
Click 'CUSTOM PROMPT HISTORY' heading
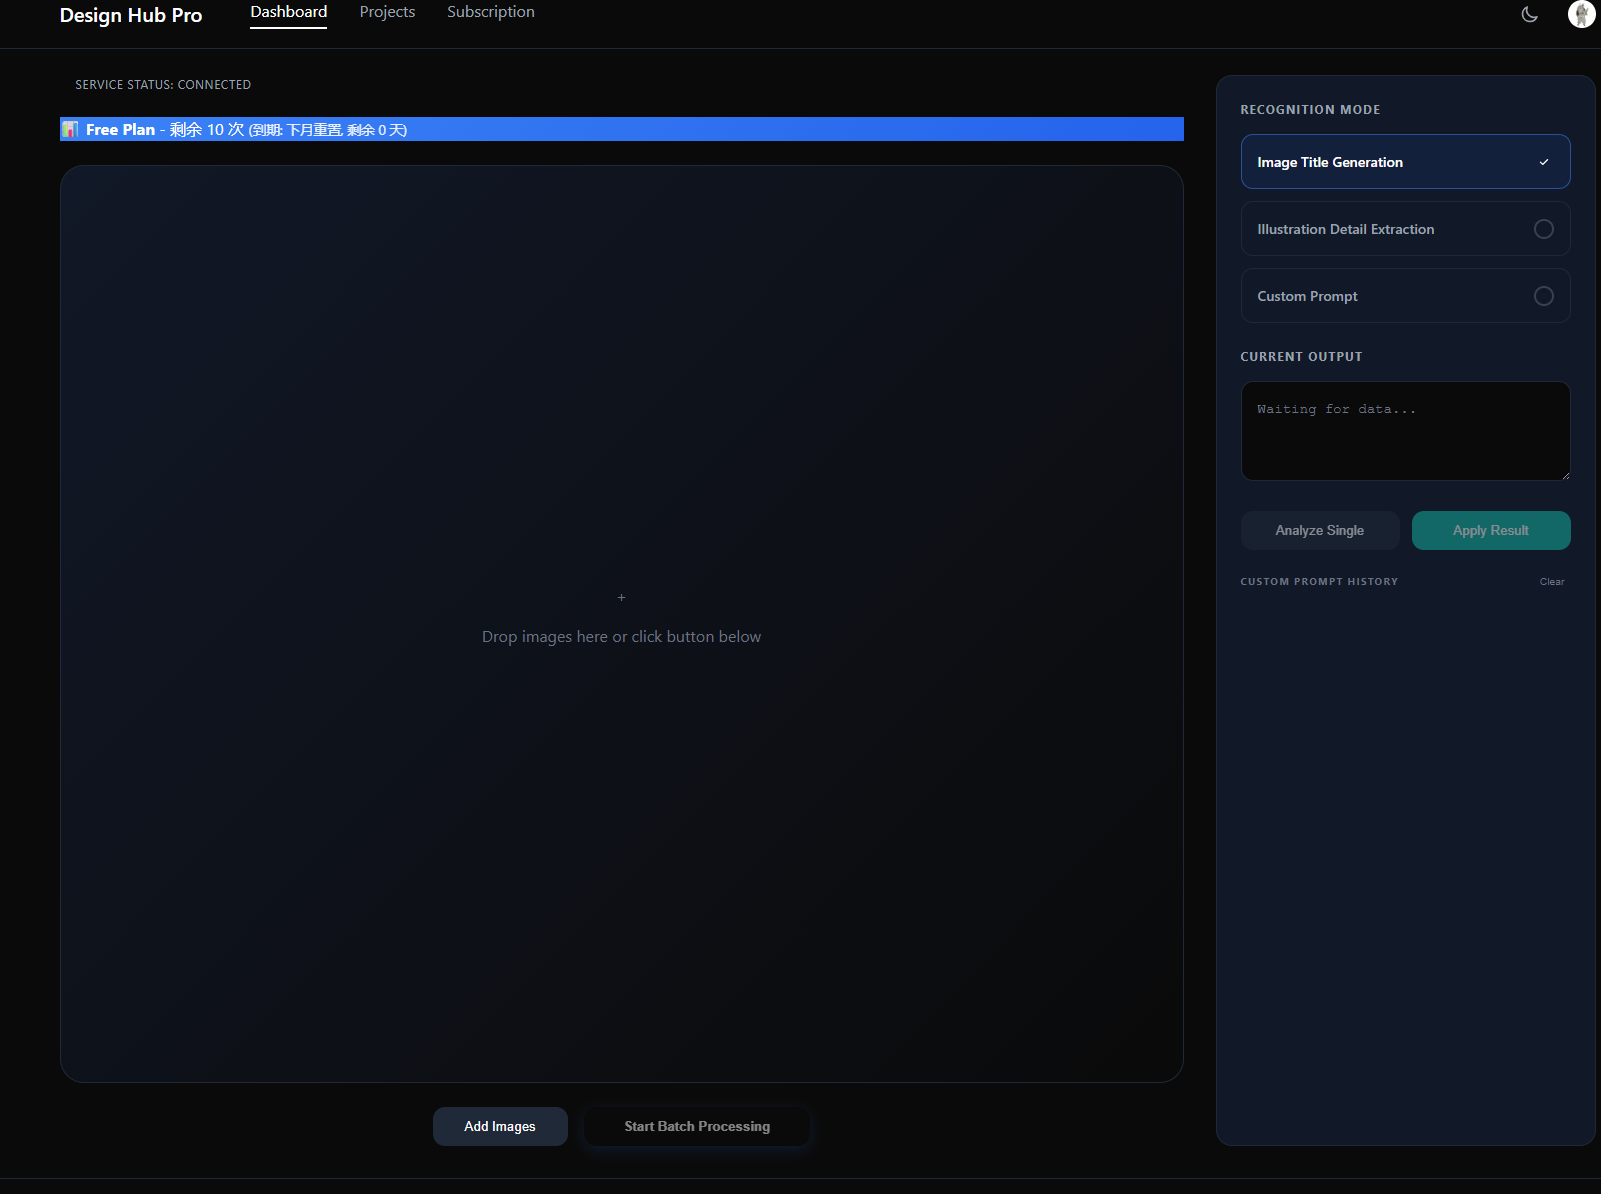[1319, 581]
